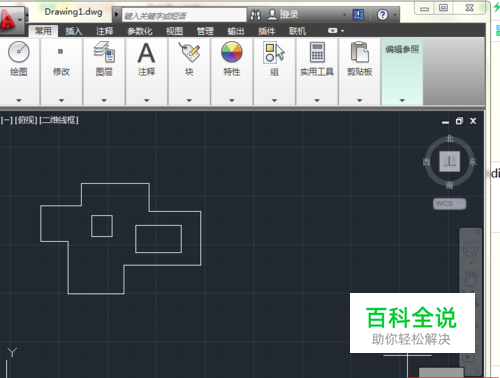This screenshot has width=500, height=378.
Task: Click the user login (登录) icon
Action: tap(272, 15)
